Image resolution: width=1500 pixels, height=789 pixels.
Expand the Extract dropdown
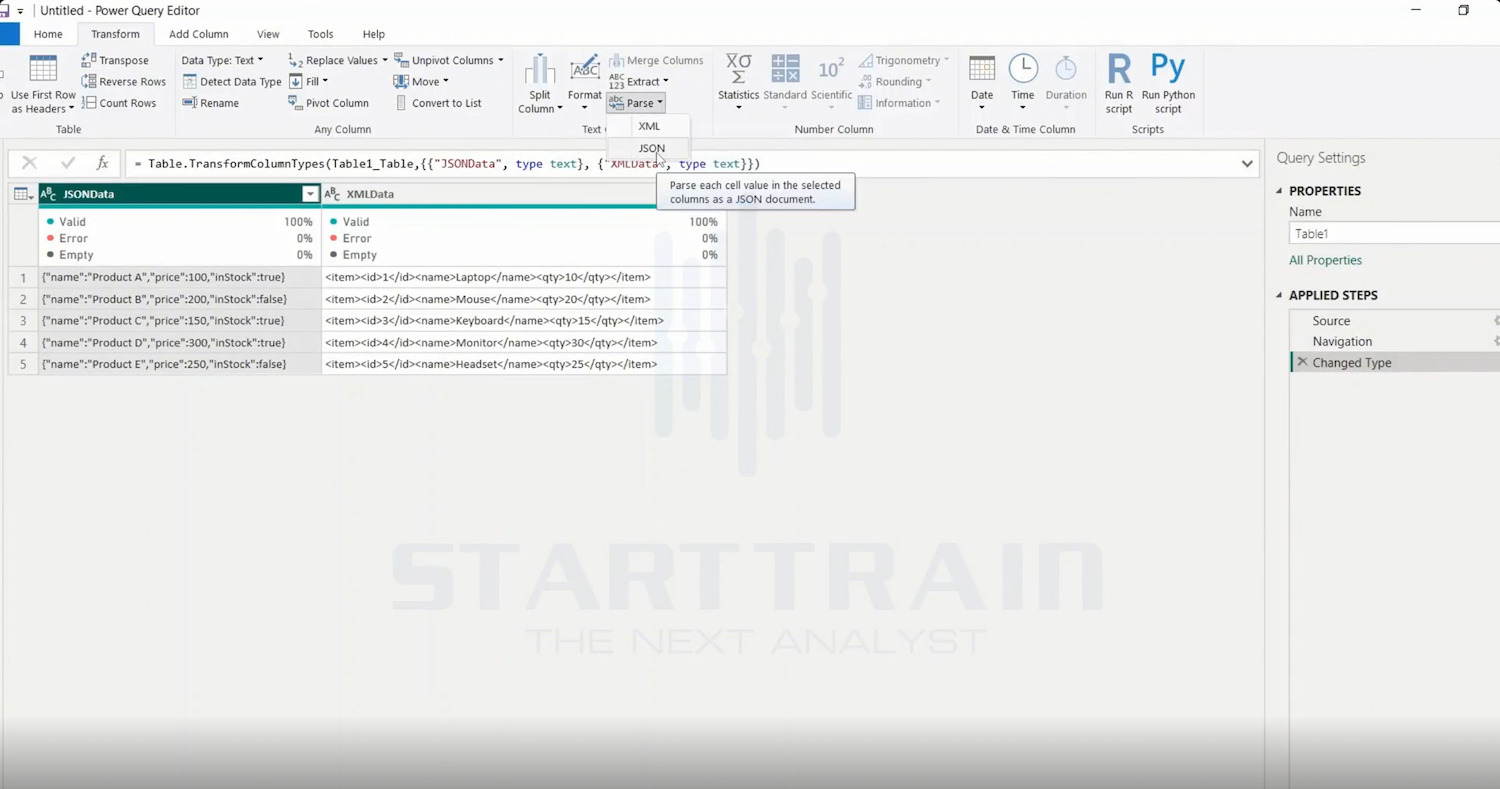639,82
